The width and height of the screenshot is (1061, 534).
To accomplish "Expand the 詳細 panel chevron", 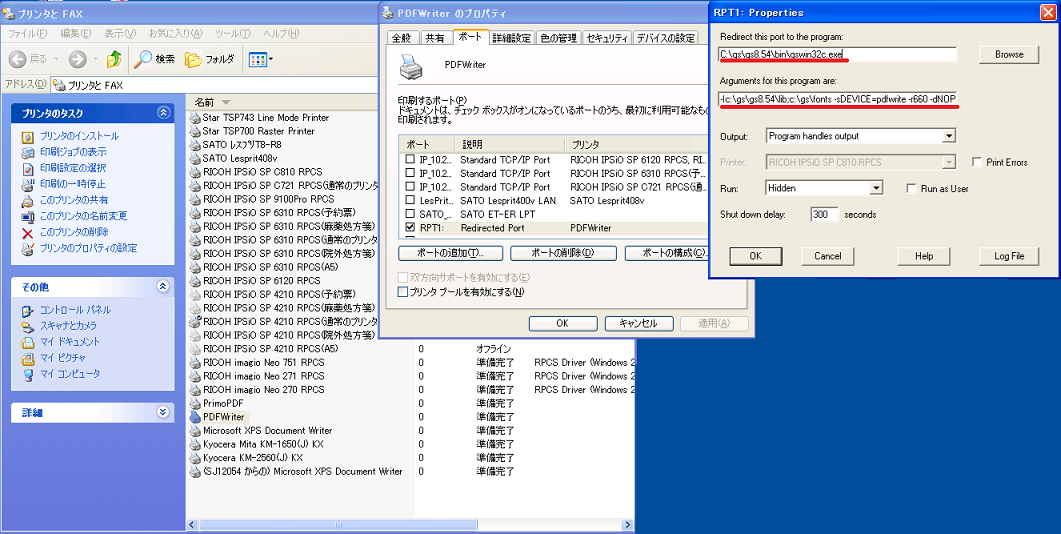I will pyautogui.click(x=162, y=411).
